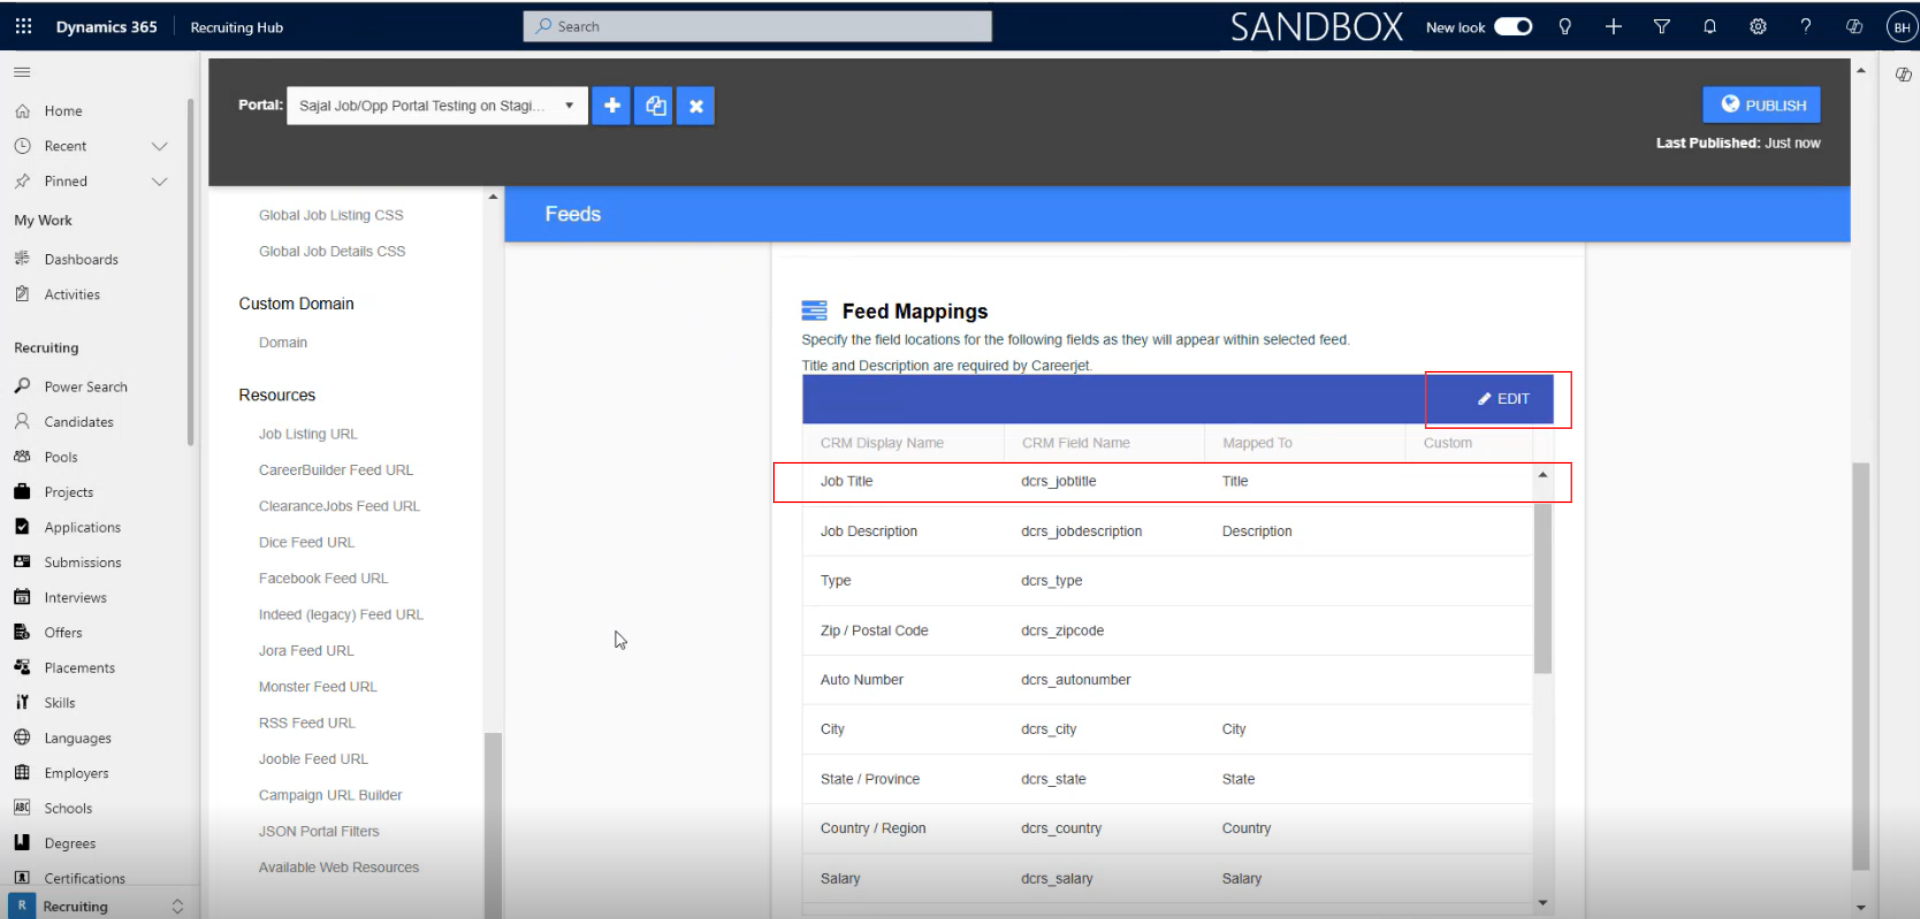Screen dimensions: 1920x919
Task: Duplicate the portal with copy button
Action: (x=654, y=105)
